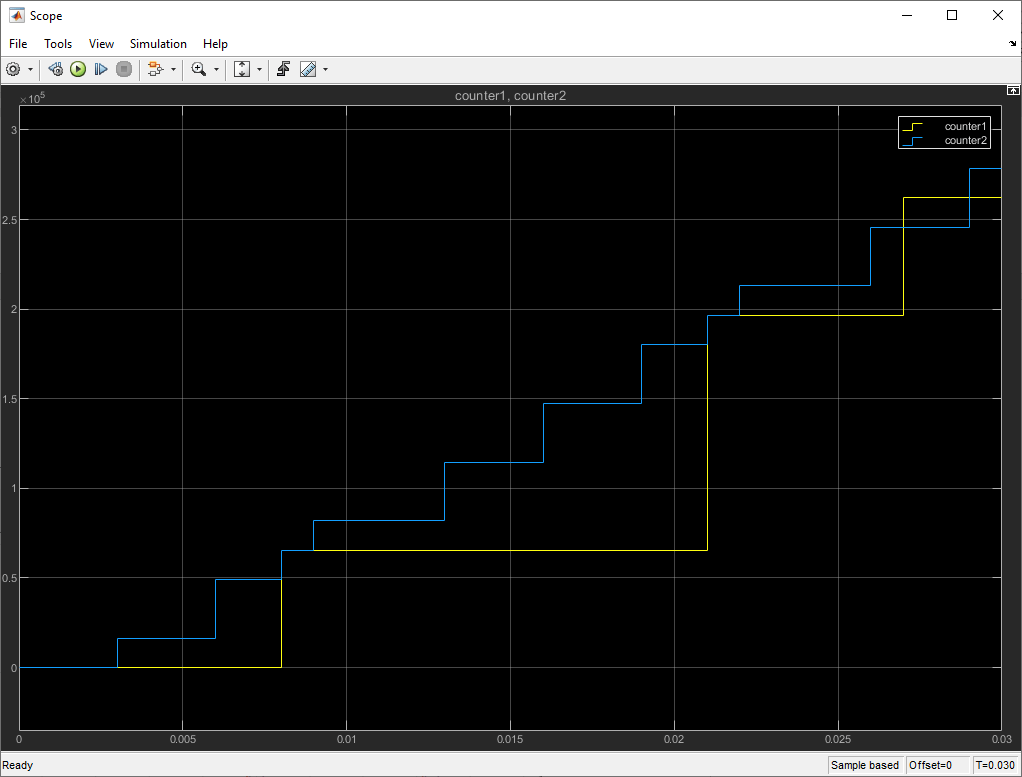Click the maximize axes button at plot corner
This screenshot has width=1022, height=777.
click(x=1013, y=91)
